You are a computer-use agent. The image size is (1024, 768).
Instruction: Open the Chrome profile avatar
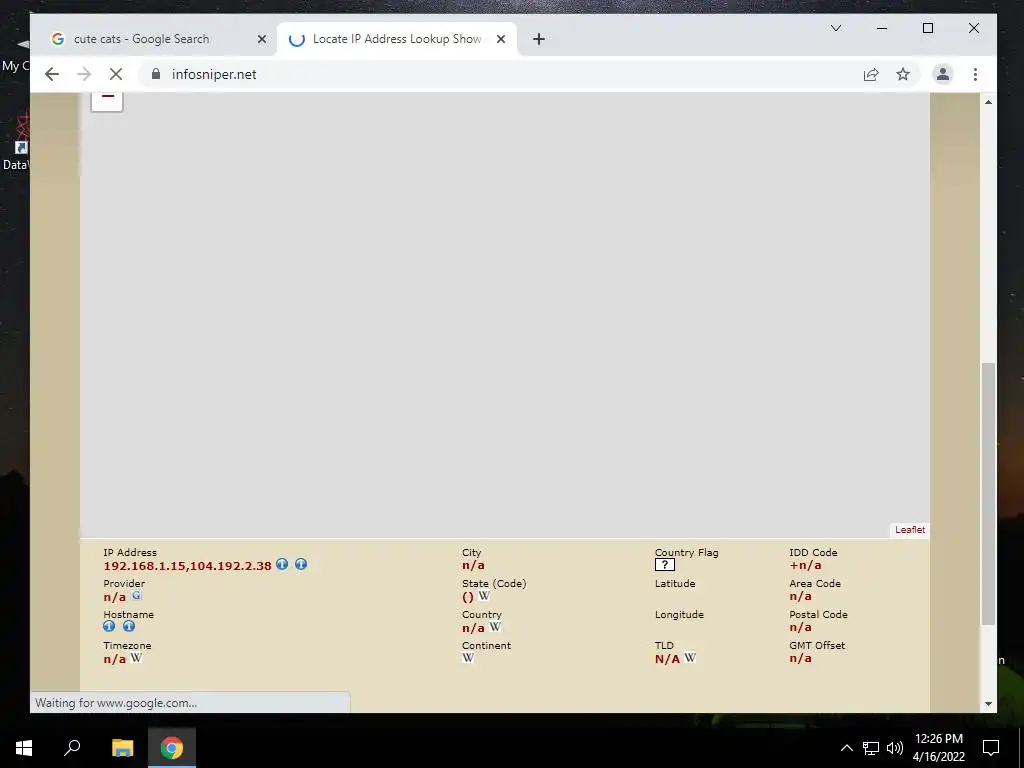coord(942,74)
